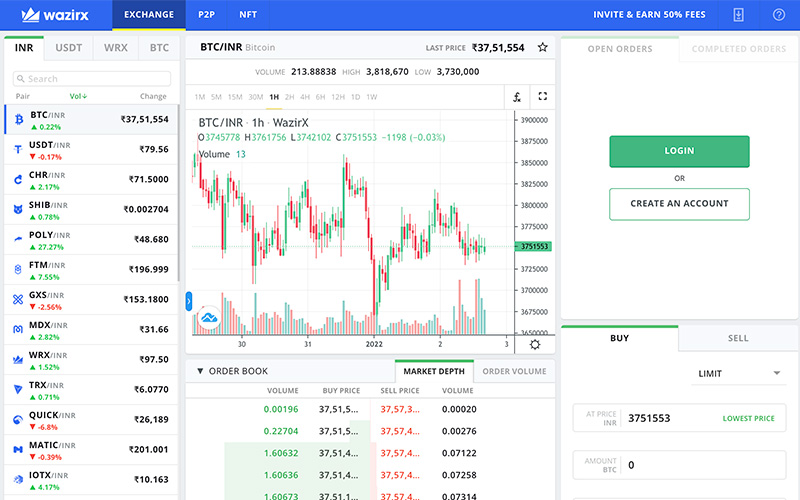Click the QUICK coin icon
This screenshot has height=500, width=800.
(18, 419)
